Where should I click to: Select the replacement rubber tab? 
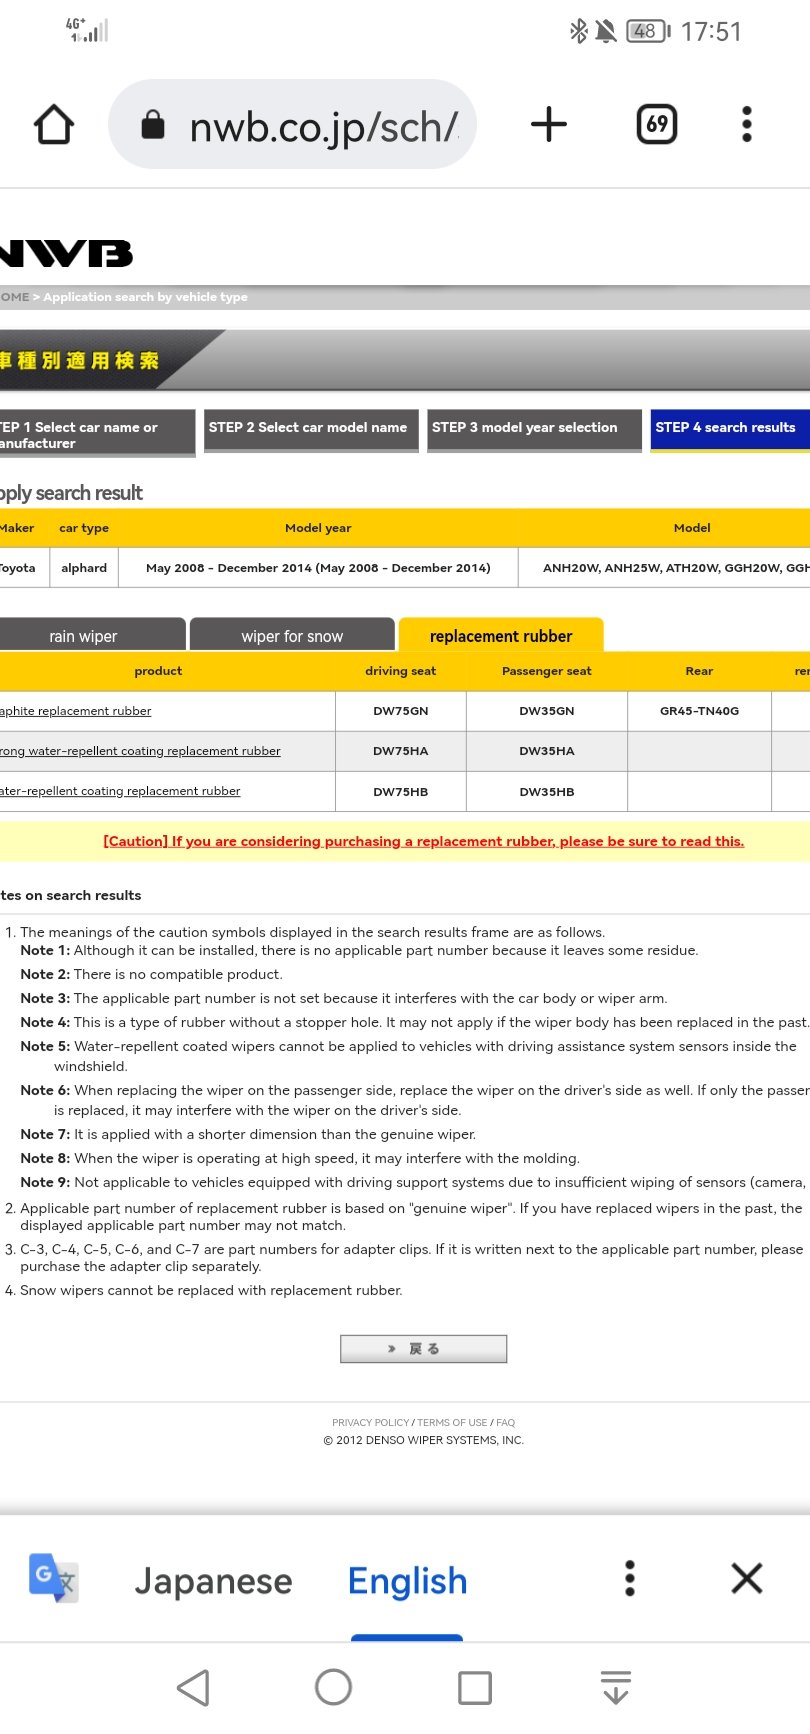pyautogui.click(x=501, y=636)
